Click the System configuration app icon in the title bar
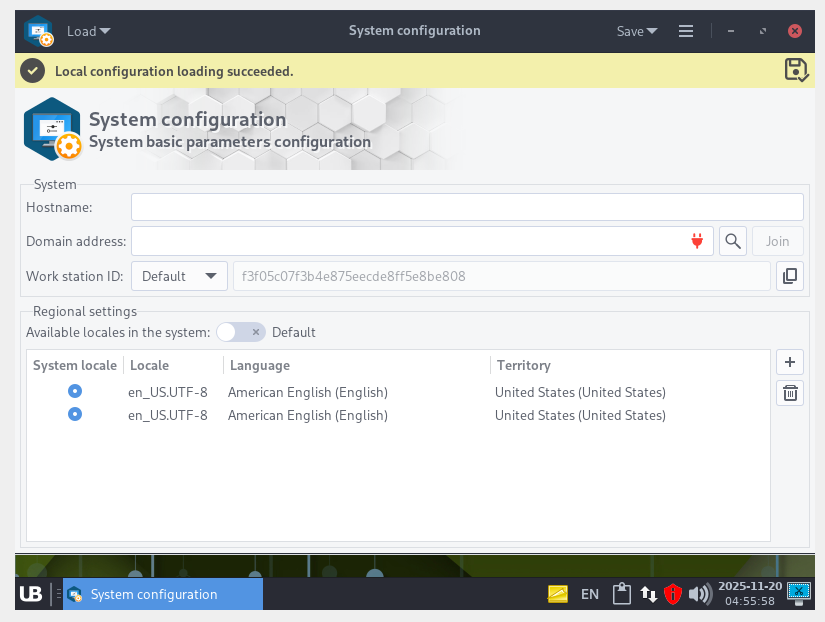Viewport: 825px width, 622px height. pos(39,31)
